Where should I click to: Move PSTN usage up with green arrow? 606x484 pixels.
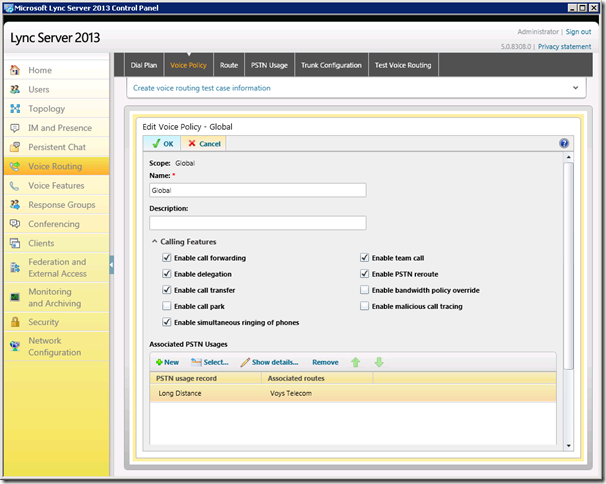pos(356,362)
